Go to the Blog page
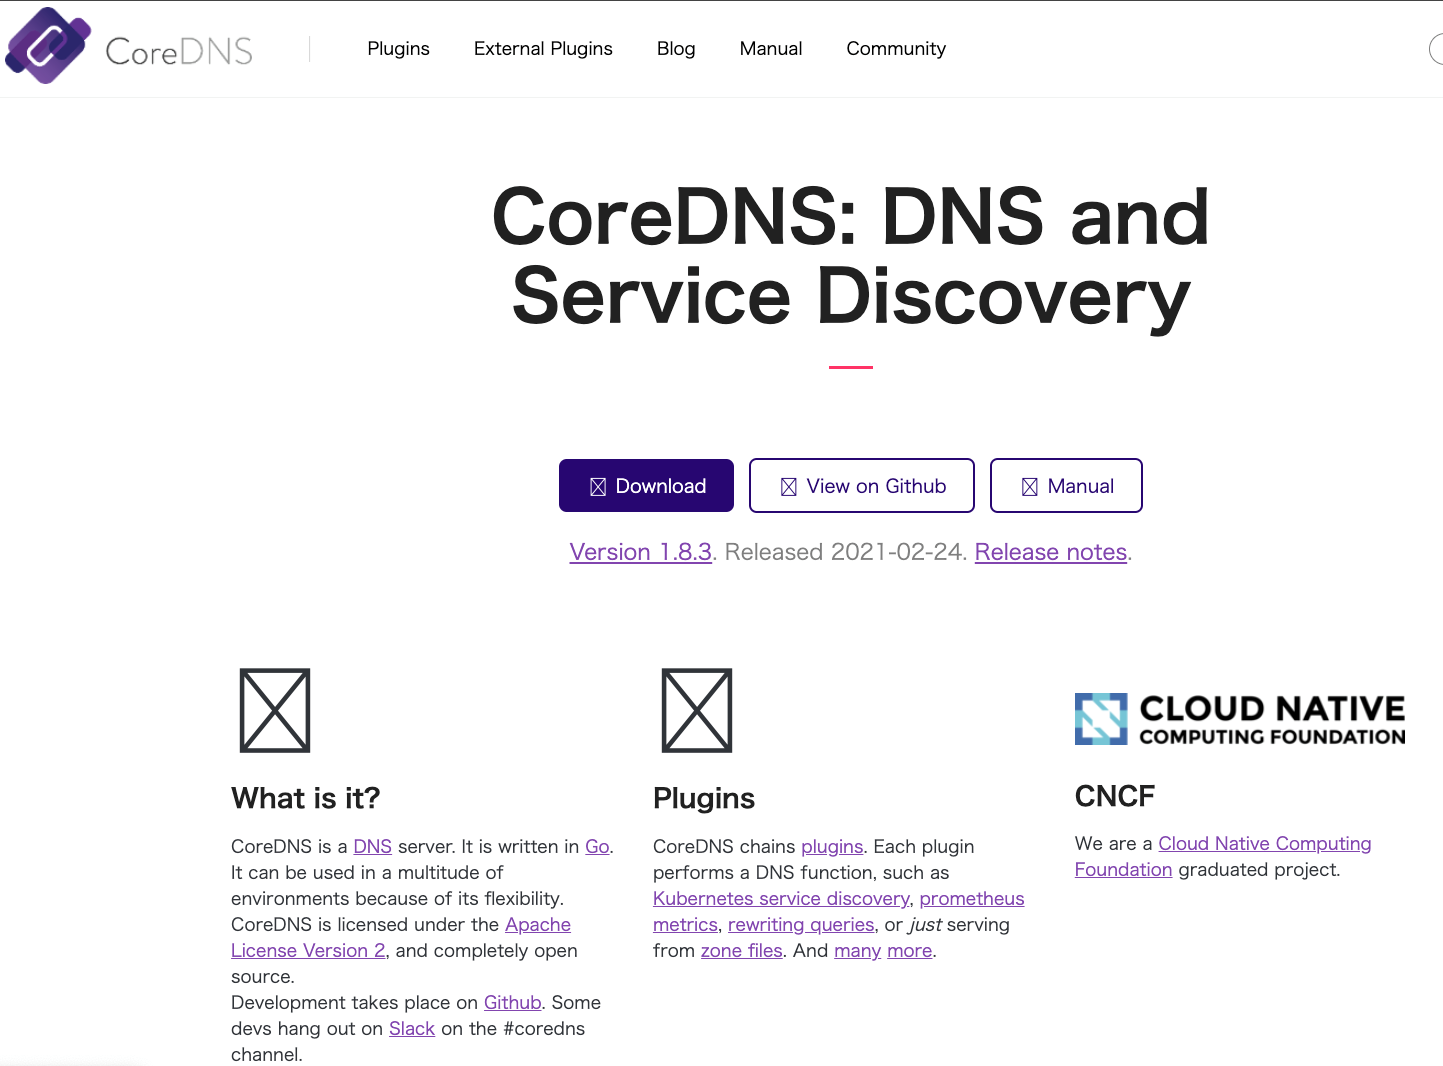Image resolution: width=1443 pixels, height=1066 pixels. pyautogui.click(x=676, y=48)
